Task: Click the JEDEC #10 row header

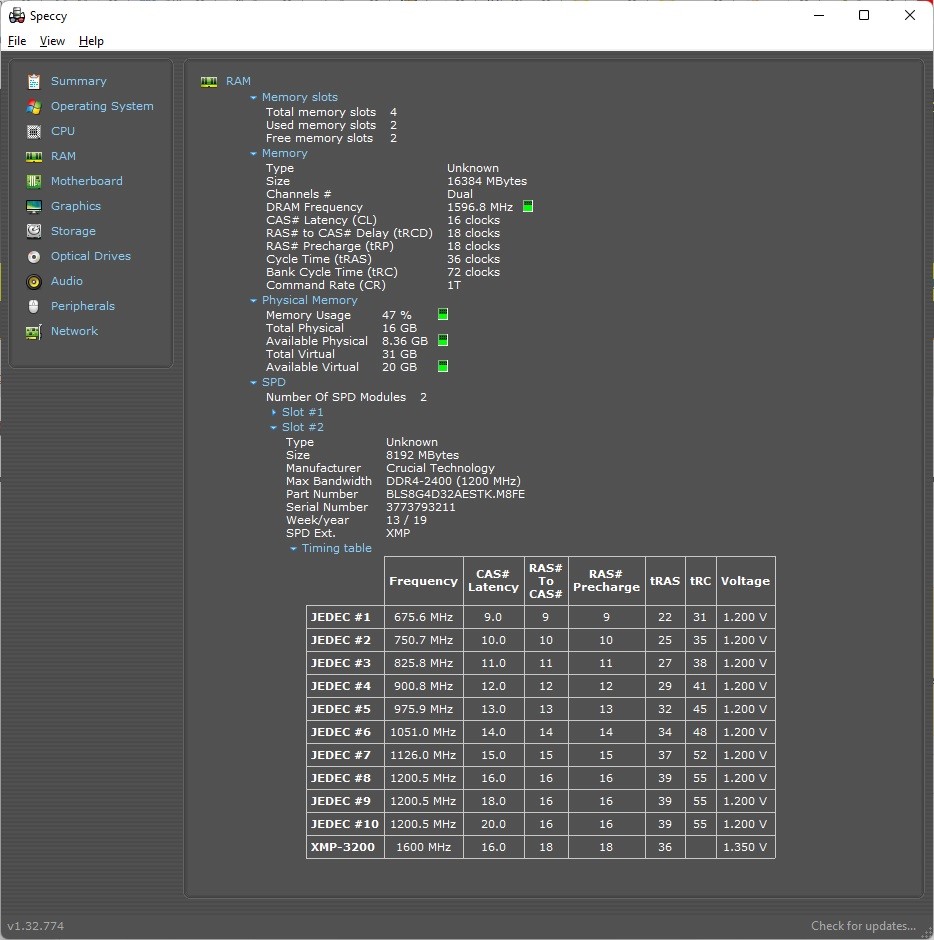Action: [345, 824]
